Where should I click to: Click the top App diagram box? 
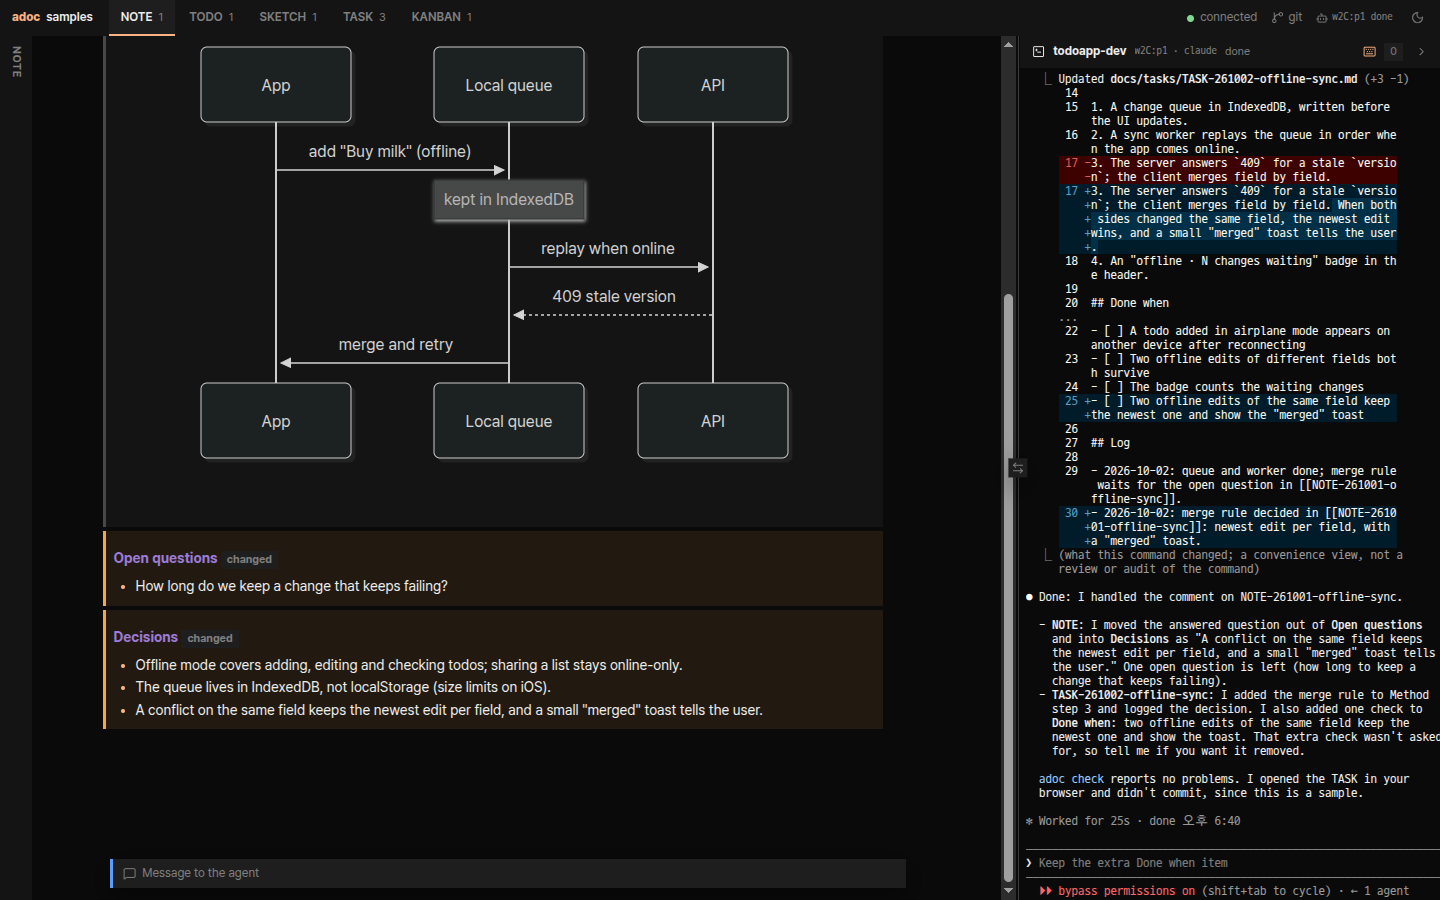[x=276, y=85]
